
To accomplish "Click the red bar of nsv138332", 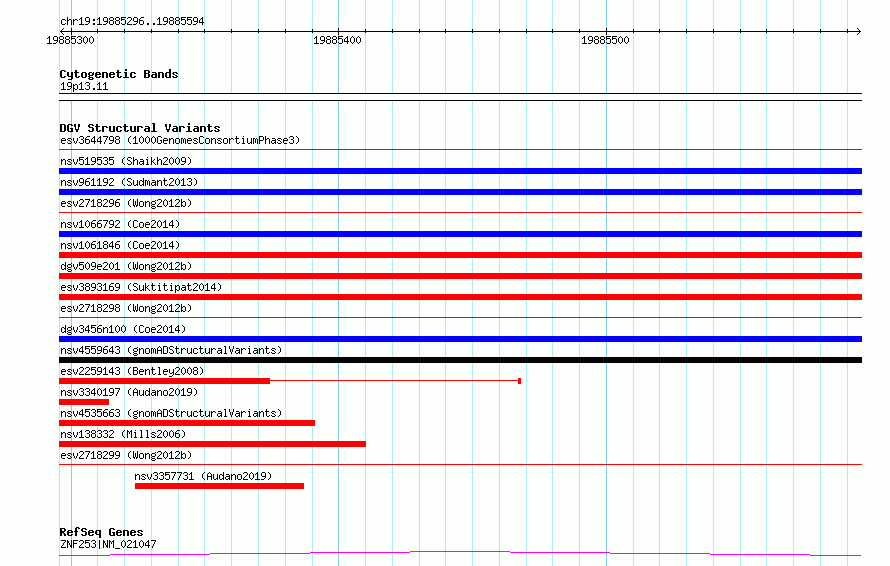I will click(212, 444).
